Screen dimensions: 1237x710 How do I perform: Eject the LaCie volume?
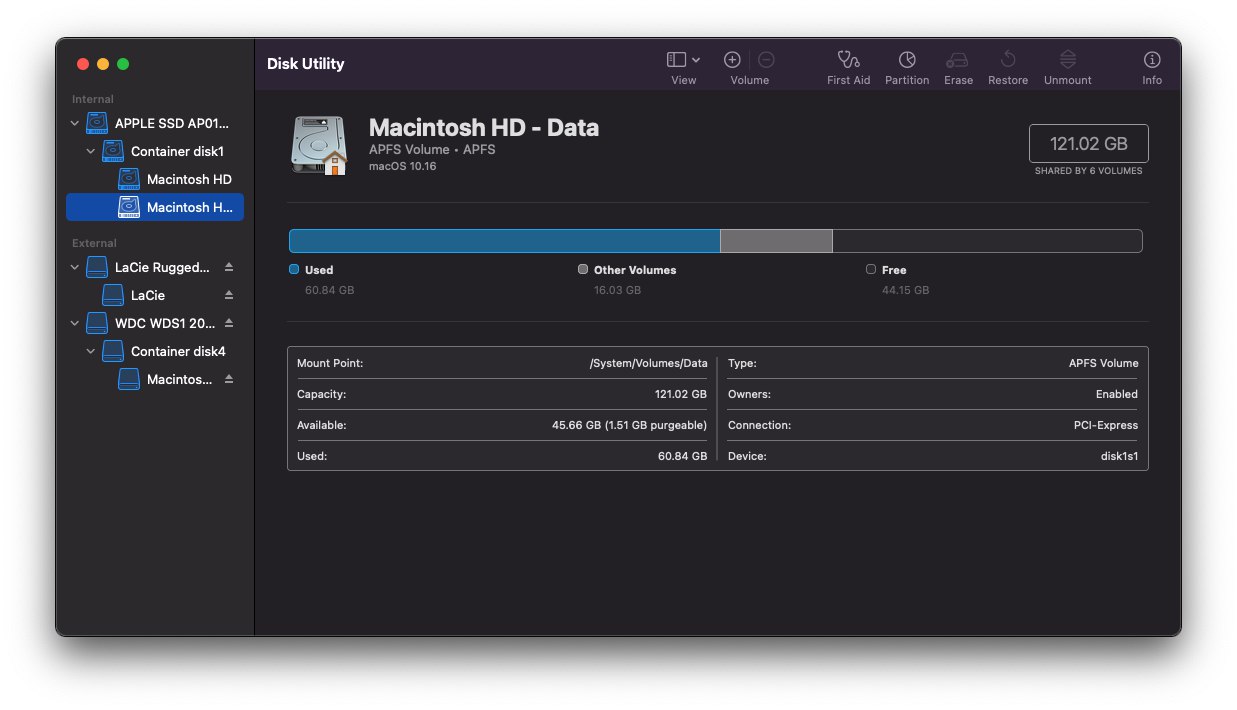pyautogui.click(x=229, y=295)
